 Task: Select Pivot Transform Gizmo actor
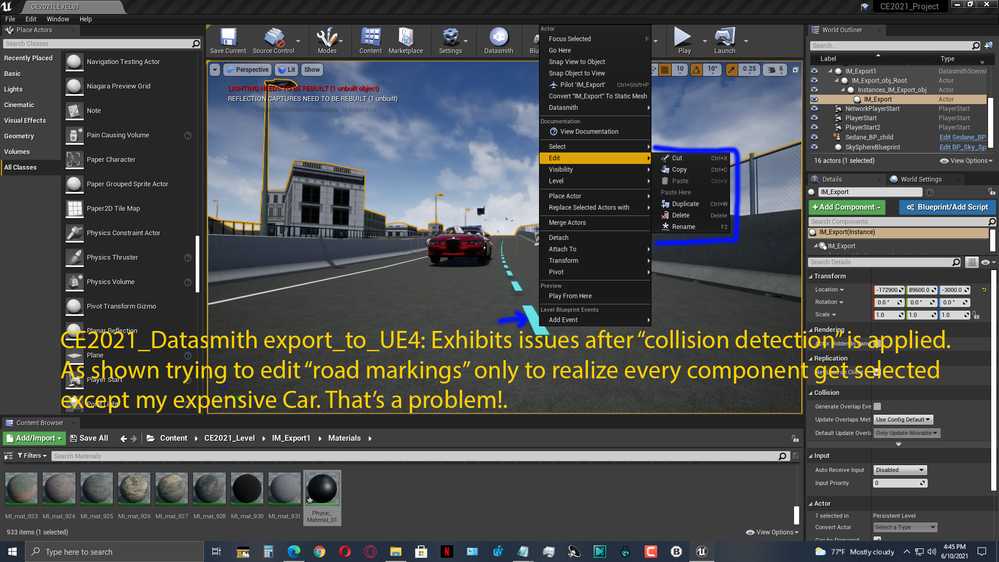click(x=121, y=306)
